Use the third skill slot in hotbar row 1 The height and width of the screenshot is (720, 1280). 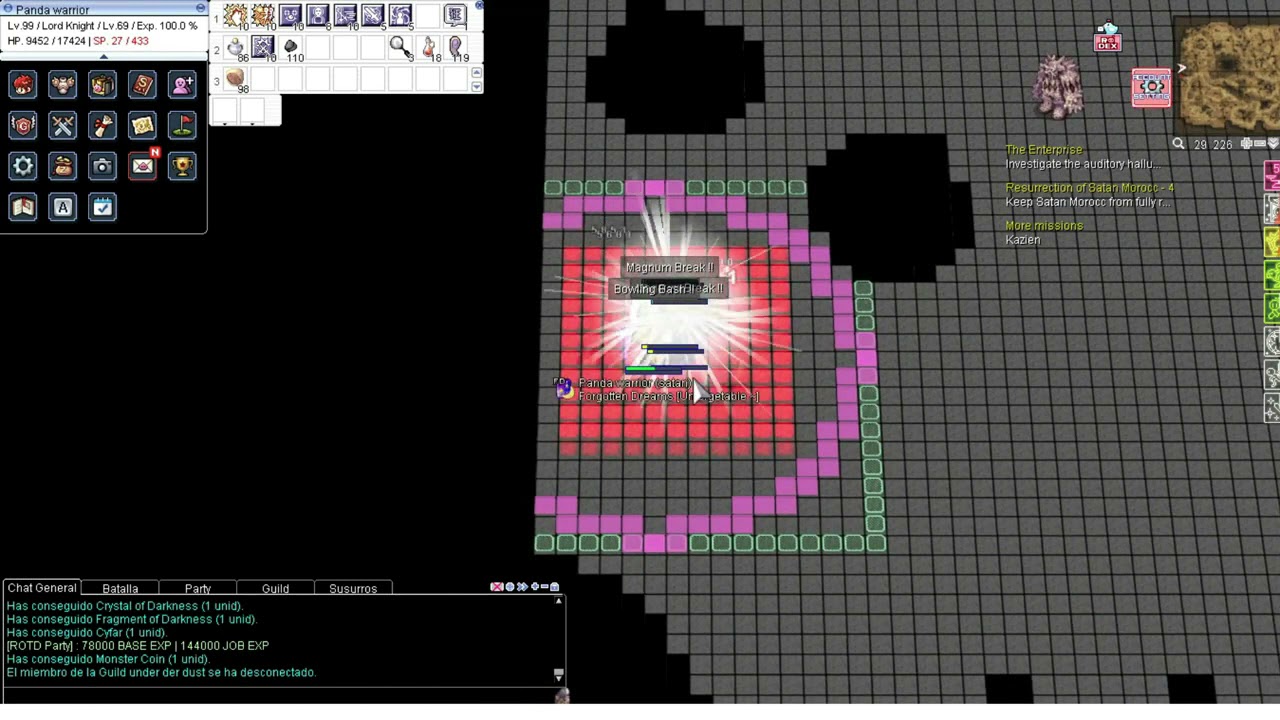click(x=290, y=16)
